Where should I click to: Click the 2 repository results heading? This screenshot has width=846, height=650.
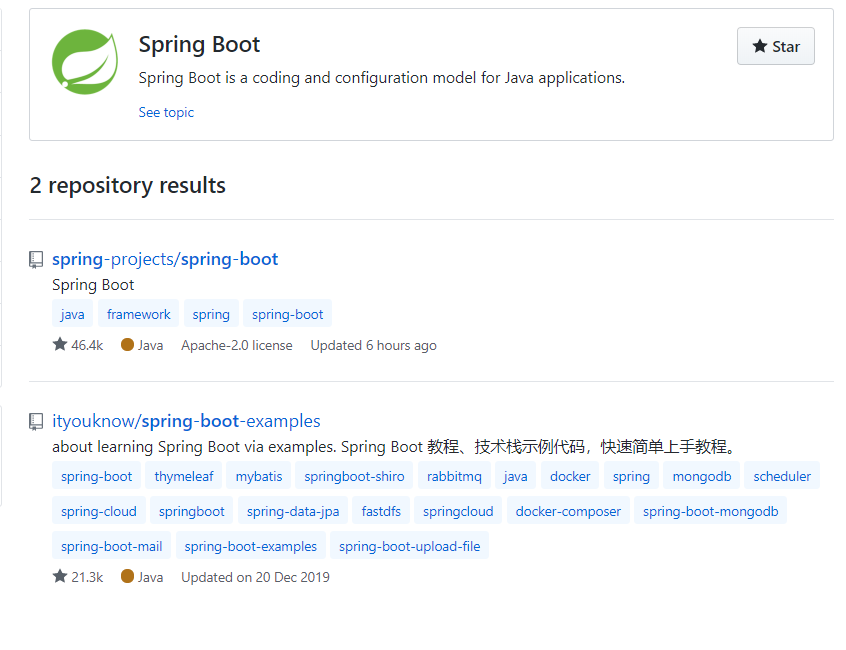127,185
